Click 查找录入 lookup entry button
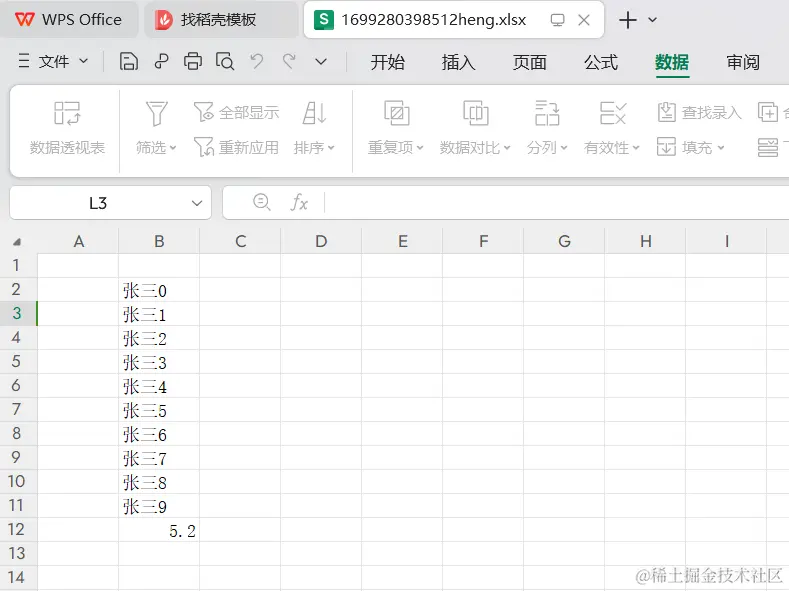 click(699, 112)
